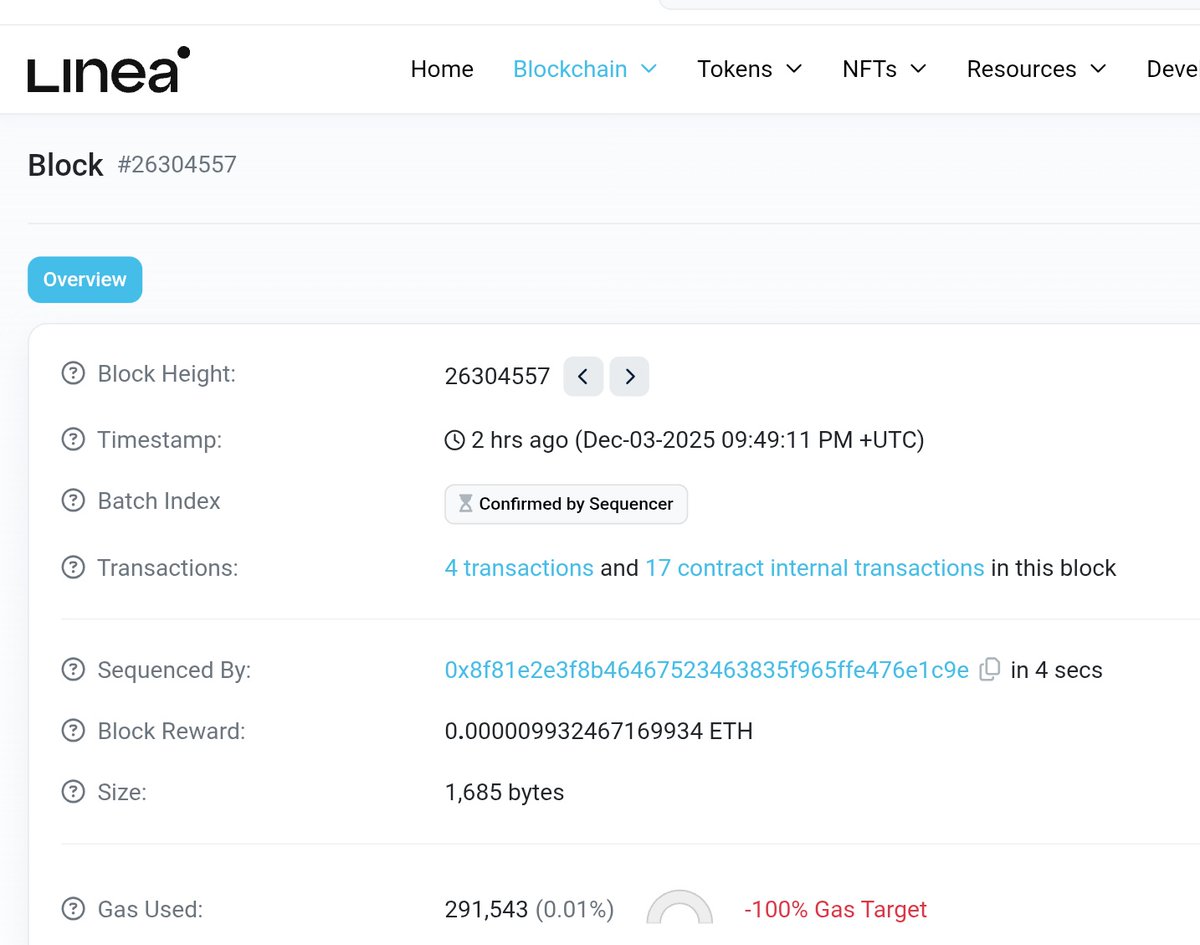The width and height of the screenshot is (1200, 945).
Task: Open help icon beside Block Height
Action: tap(73, 374)
